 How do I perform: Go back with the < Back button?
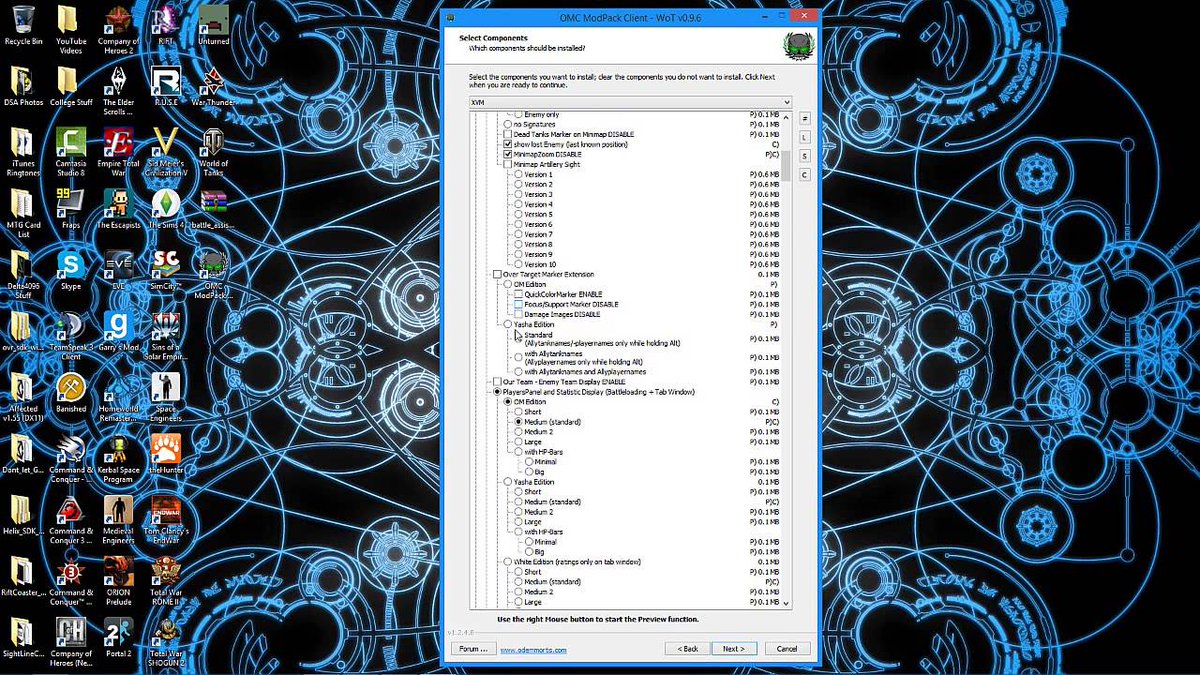688,648
